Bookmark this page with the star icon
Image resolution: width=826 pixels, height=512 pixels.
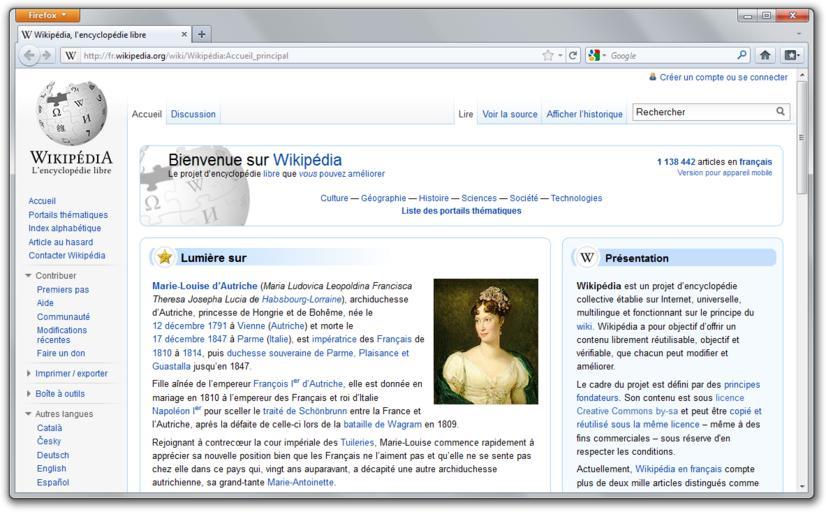pos(548,56)
